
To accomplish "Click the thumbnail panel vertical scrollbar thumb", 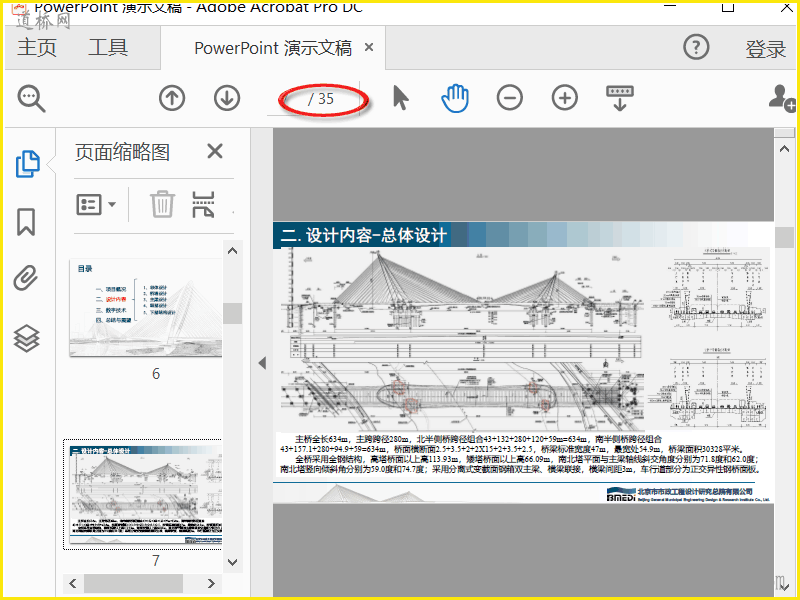I will tap(232, 314).
